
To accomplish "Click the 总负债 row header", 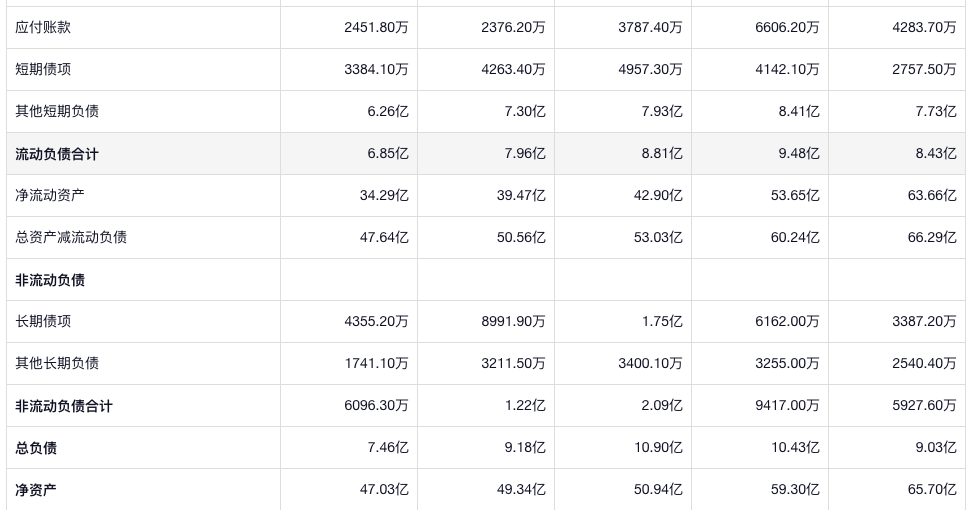I will coord(36,448).
